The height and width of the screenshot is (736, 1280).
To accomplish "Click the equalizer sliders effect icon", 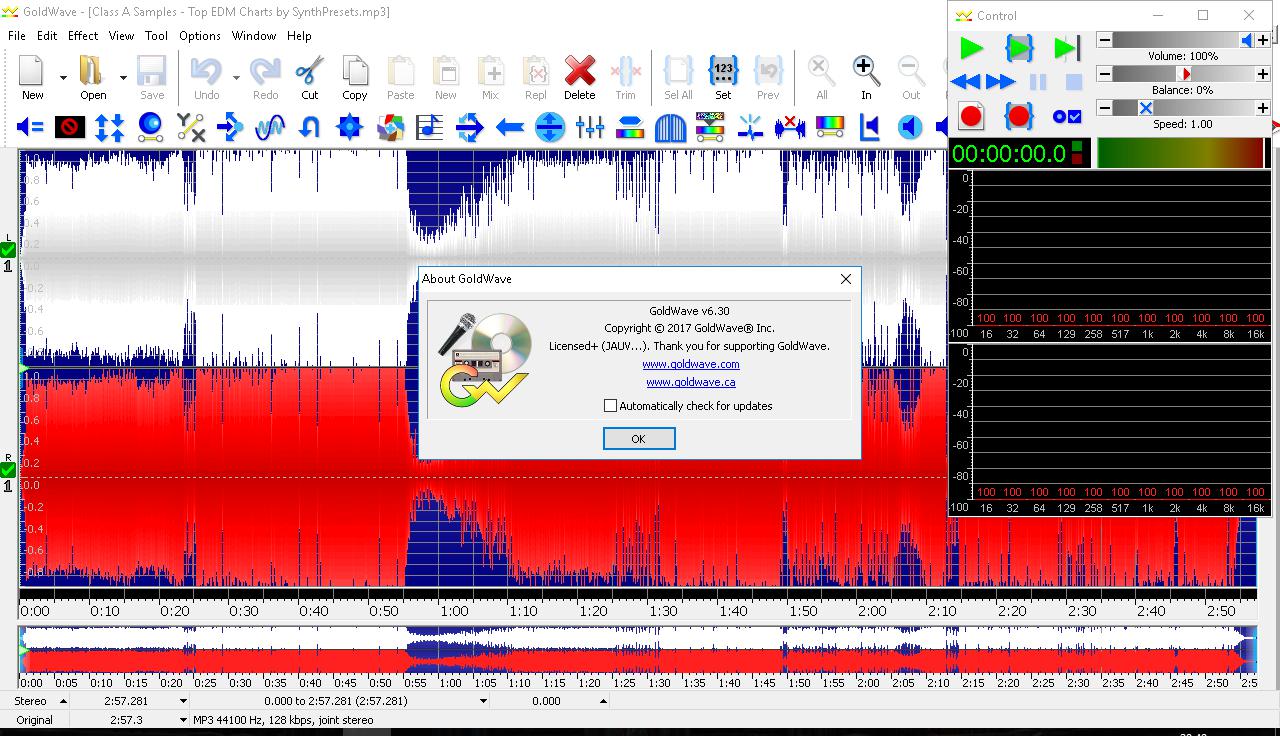I will click(590, 127).
